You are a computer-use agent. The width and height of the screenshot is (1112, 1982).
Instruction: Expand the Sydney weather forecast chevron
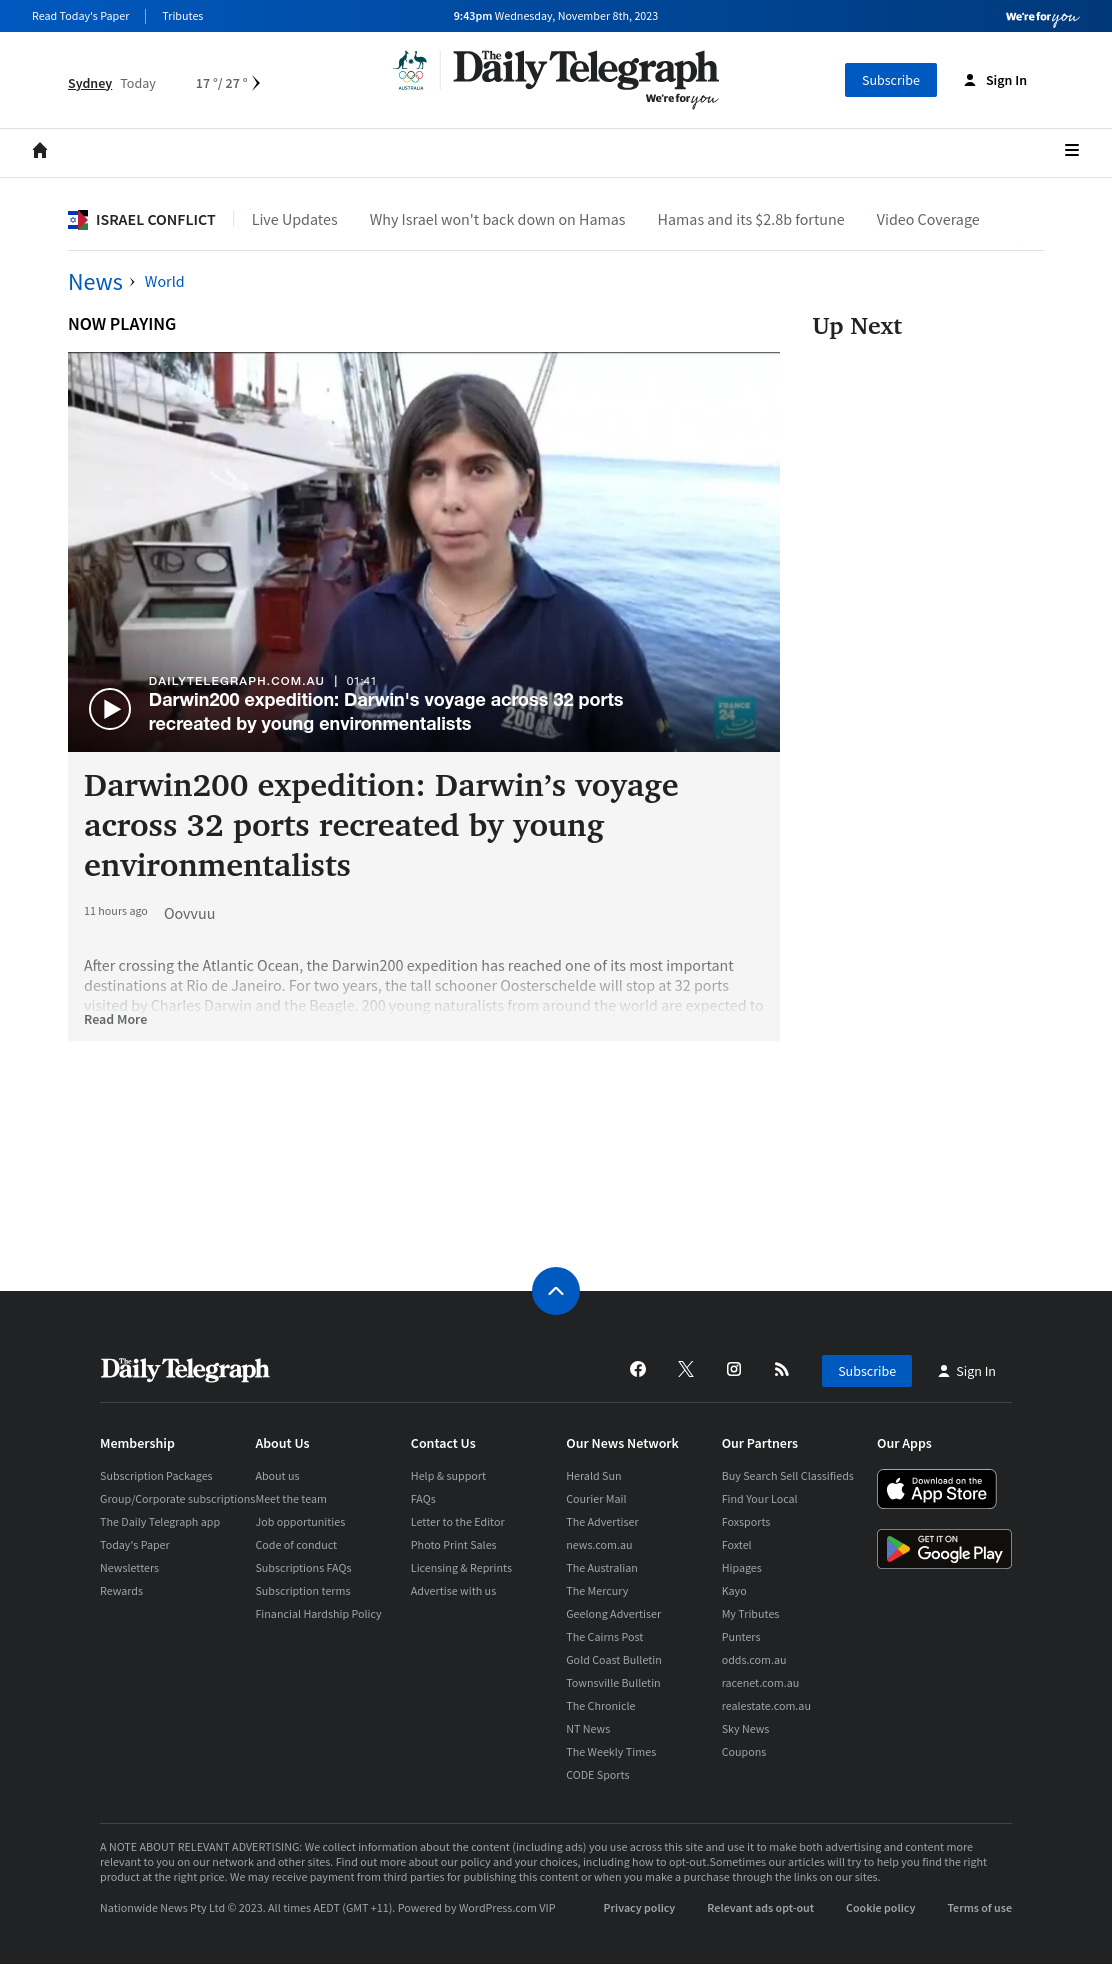tap(256, 83)
